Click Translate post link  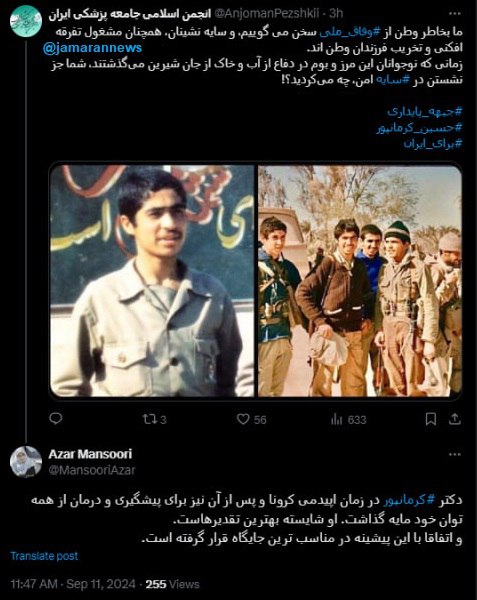(44, 556)
